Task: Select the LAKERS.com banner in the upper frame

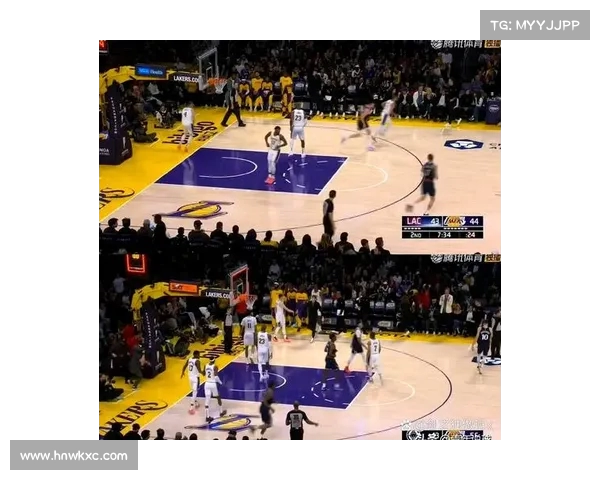Action: point(183,77)
